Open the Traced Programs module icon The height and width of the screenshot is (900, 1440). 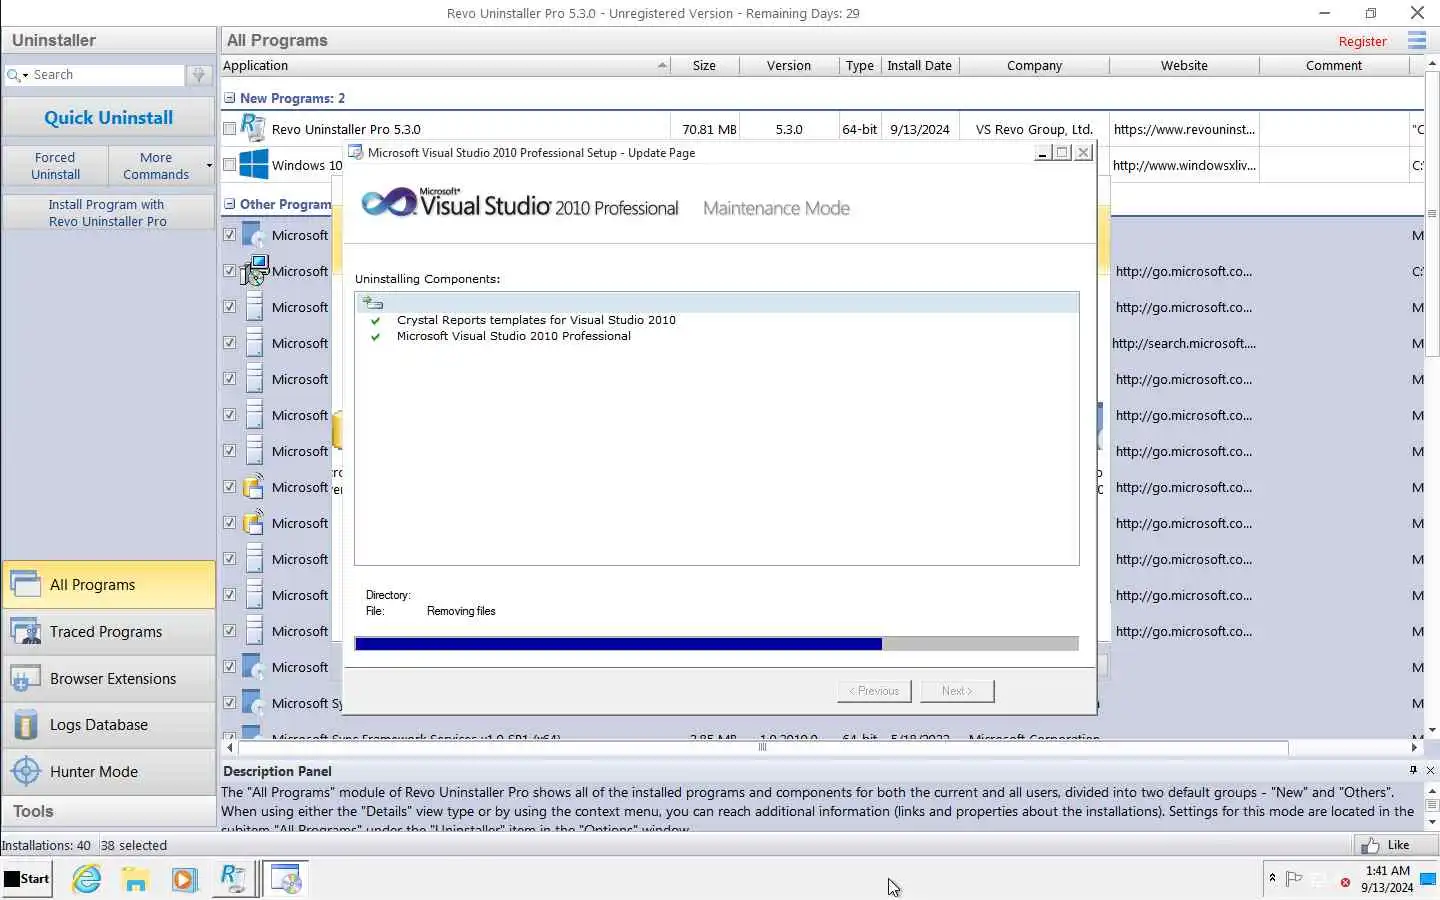pos(25,631)
